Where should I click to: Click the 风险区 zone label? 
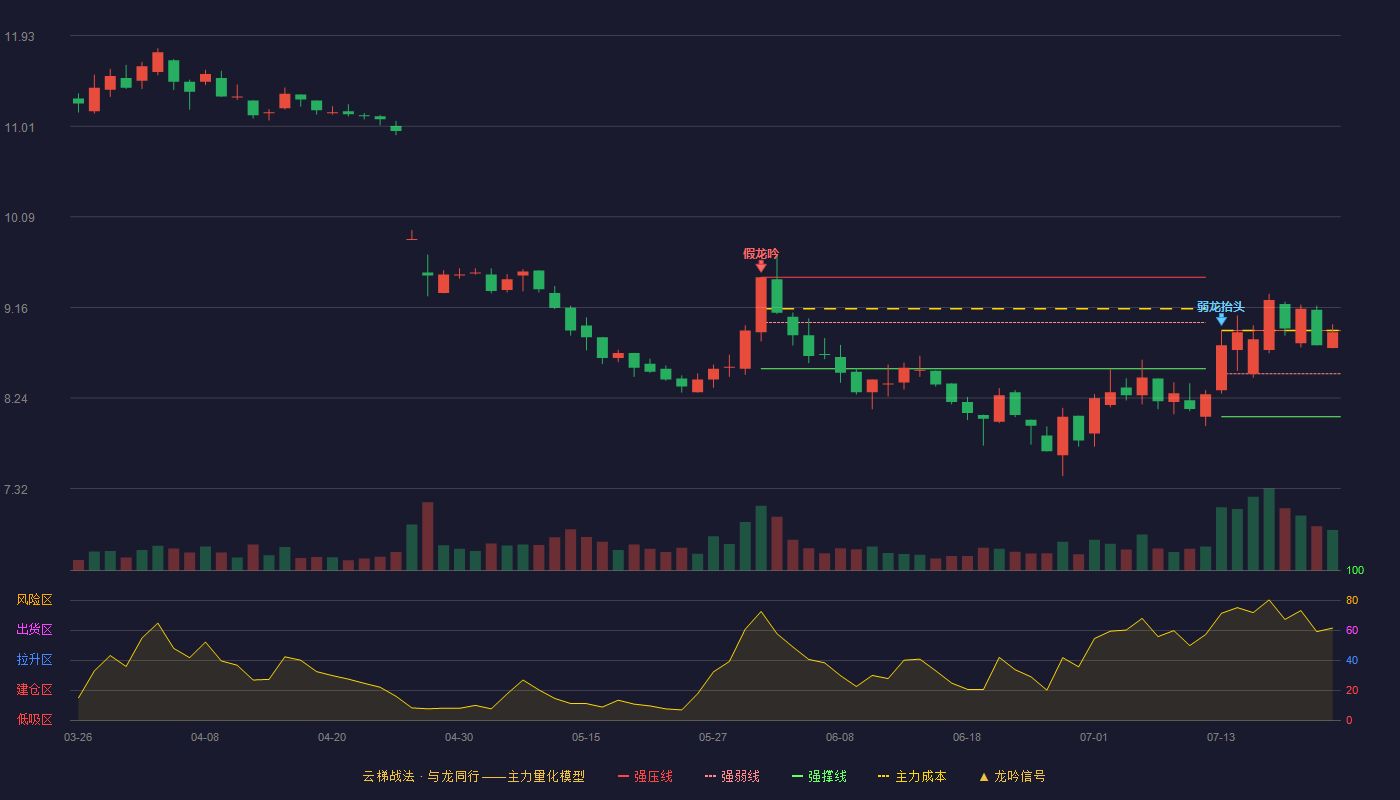pos(35,600)
